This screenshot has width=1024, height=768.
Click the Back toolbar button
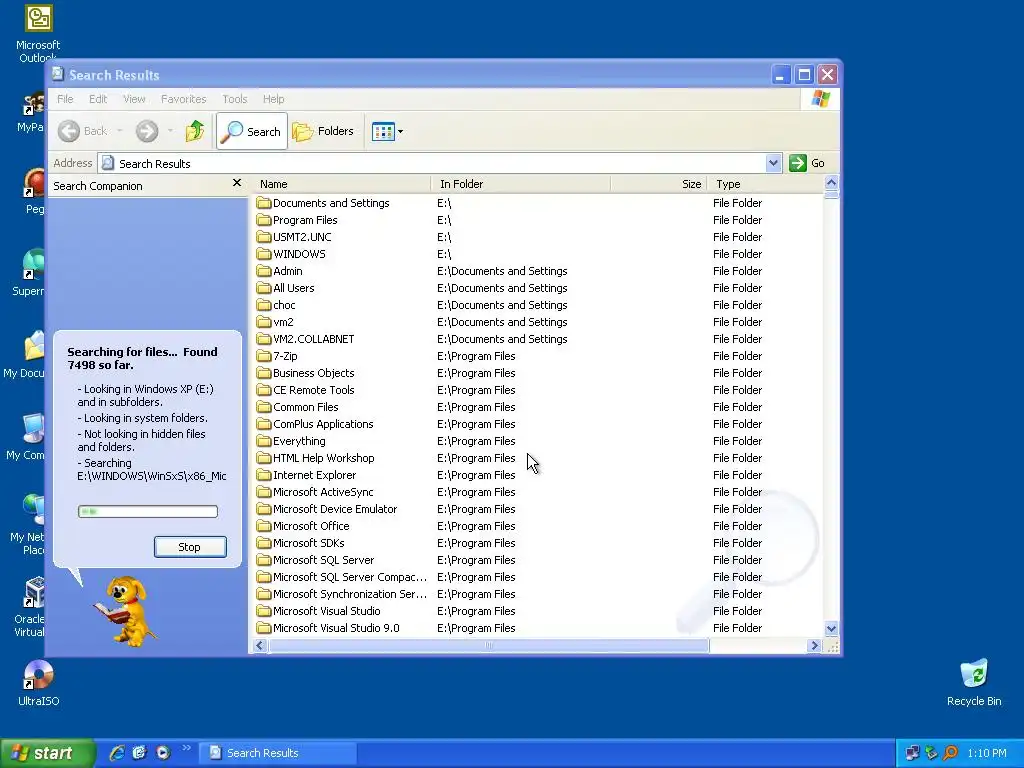point(83,131)
